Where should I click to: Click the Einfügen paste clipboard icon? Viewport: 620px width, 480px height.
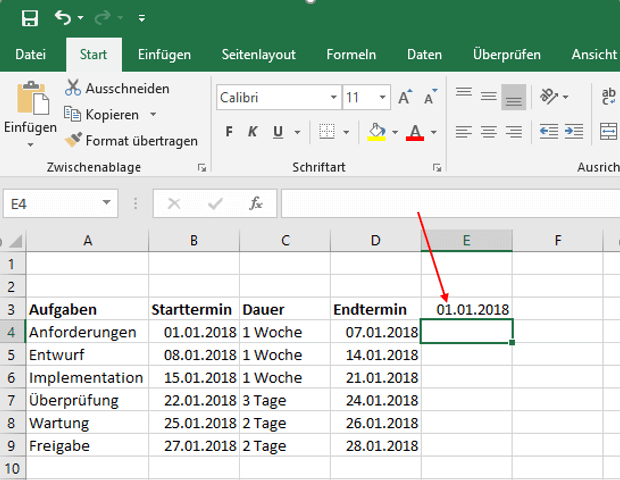30,101
